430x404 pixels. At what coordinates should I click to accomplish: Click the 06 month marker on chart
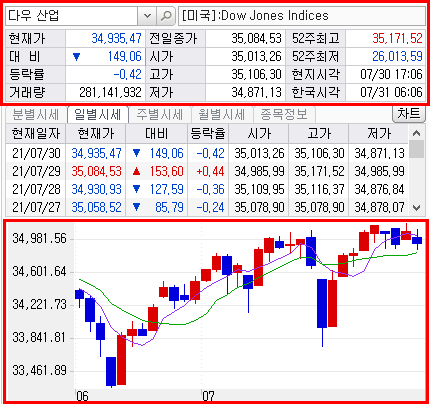[83, 396]
